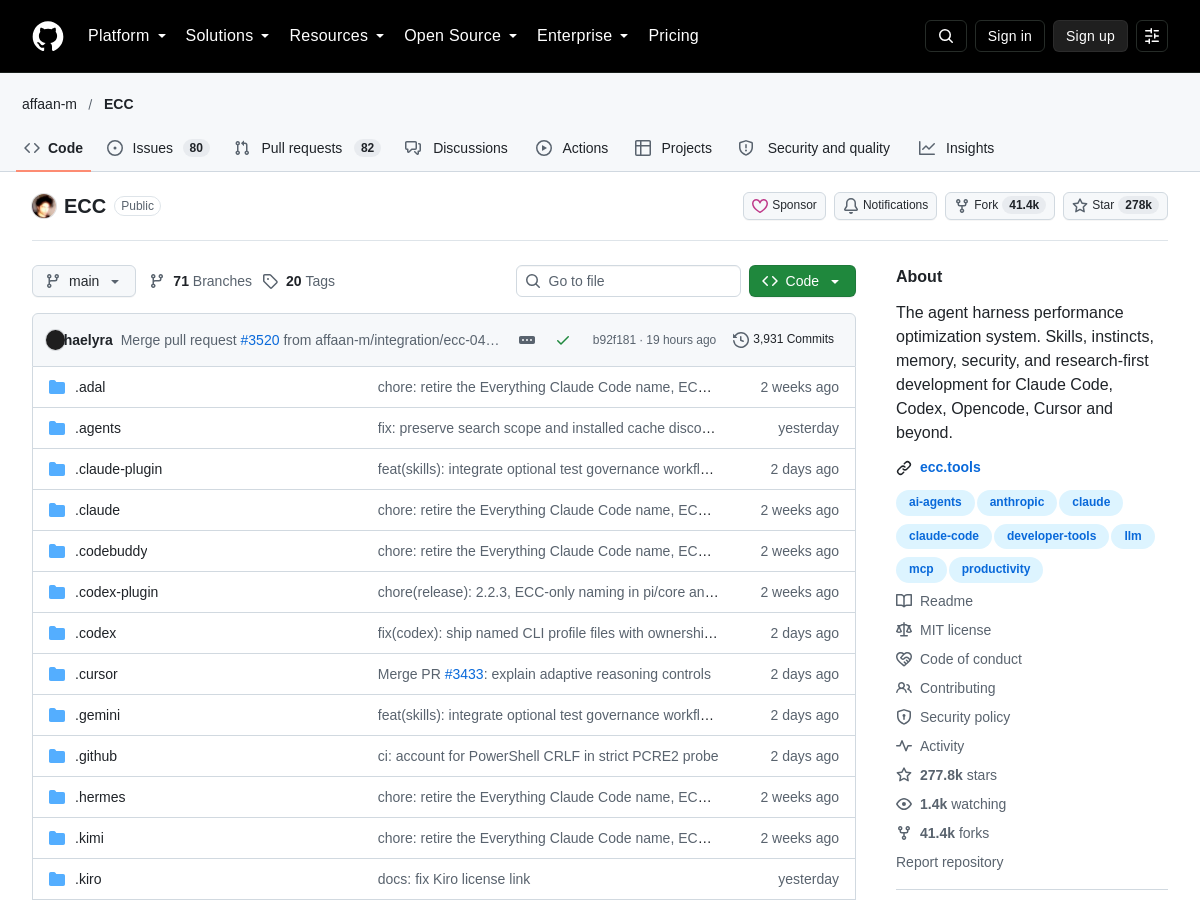Open the Enterprise dropdown menu

click(583, 36)
